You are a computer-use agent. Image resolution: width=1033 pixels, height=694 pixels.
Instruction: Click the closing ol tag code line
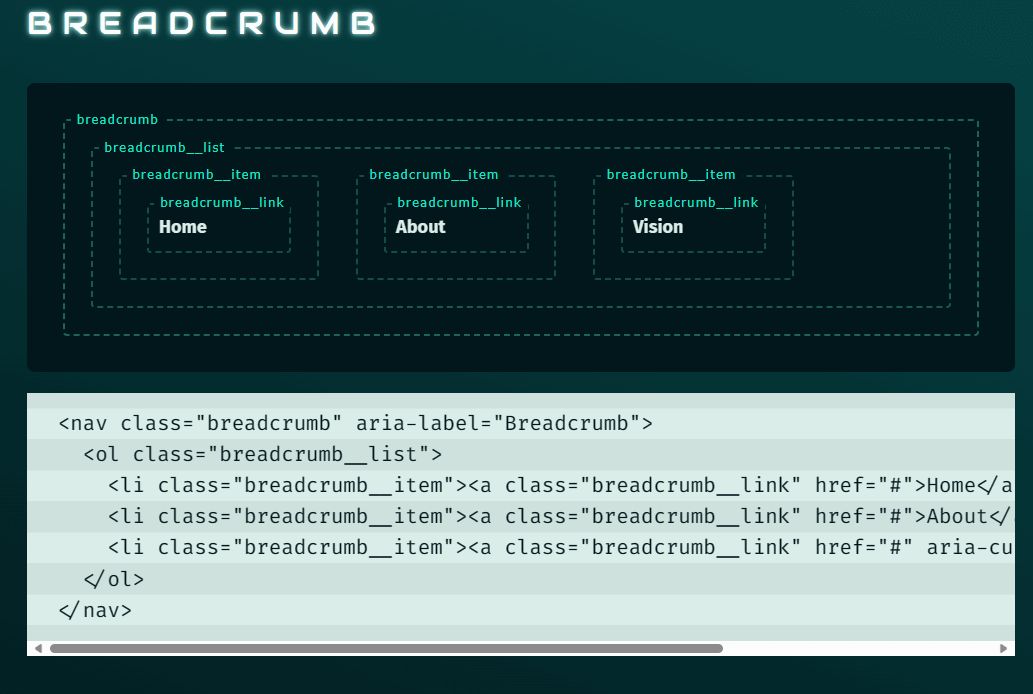(114, 579)
